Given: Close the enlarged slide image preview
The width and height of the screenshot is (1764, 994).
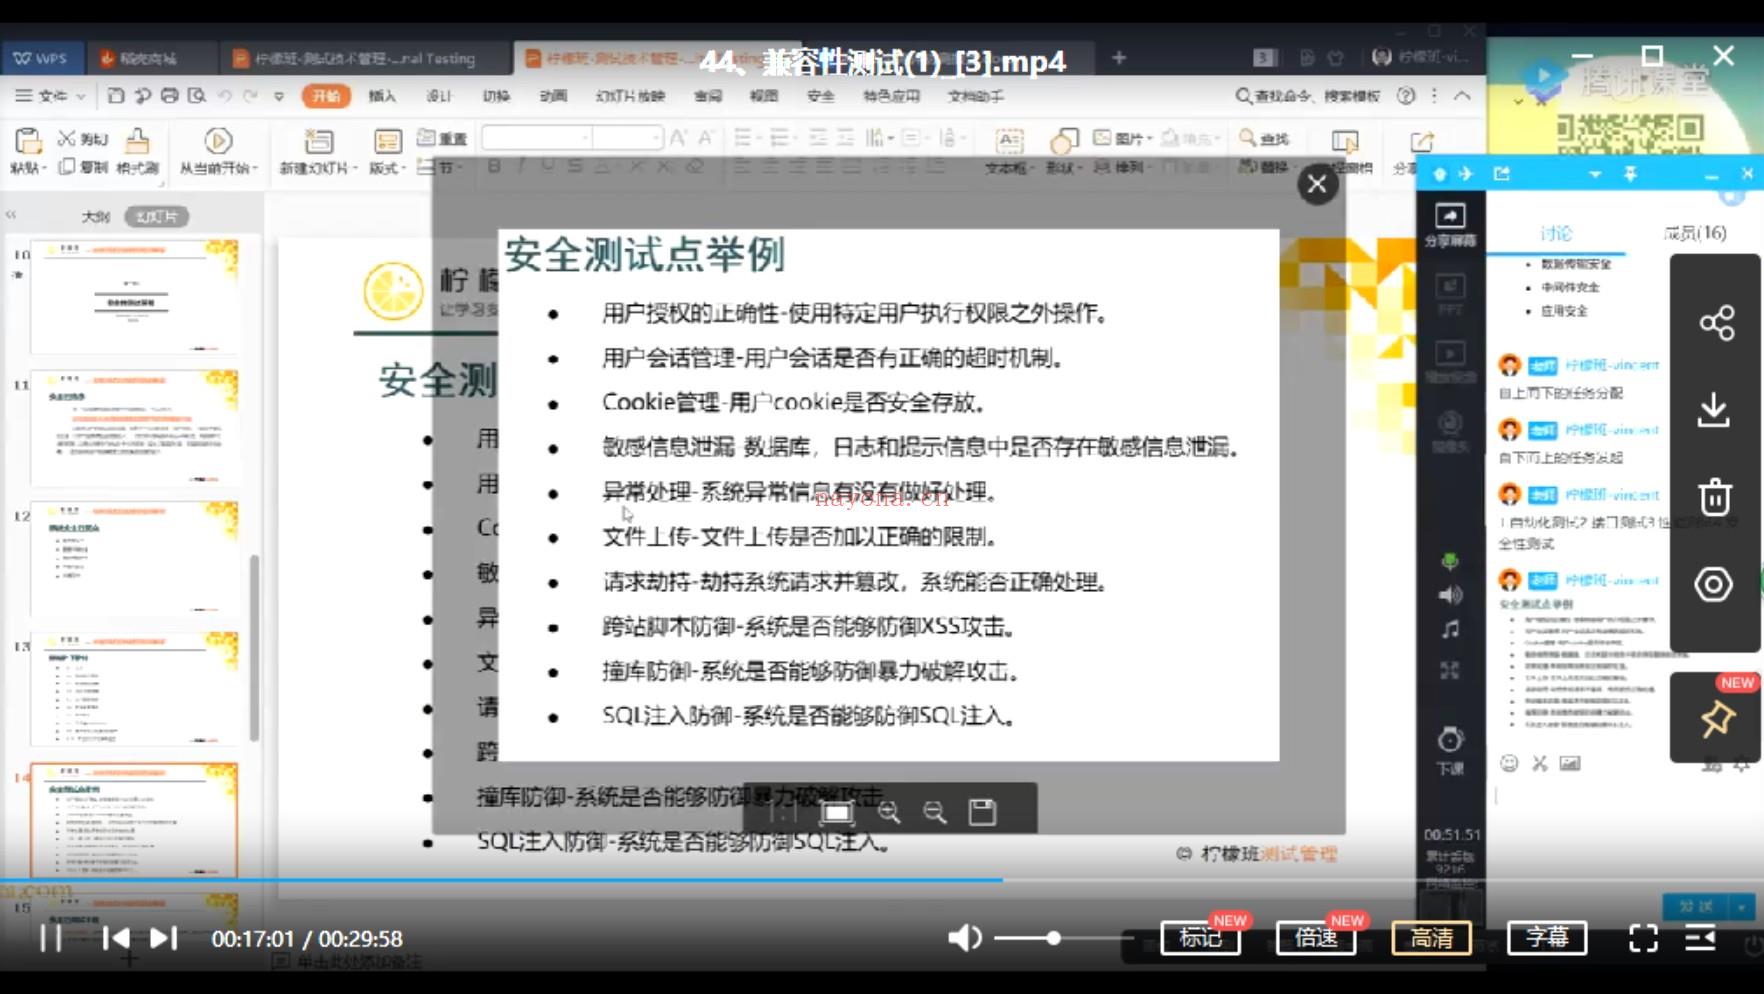Looking at the screenshot, I should tap(1317, 184).
